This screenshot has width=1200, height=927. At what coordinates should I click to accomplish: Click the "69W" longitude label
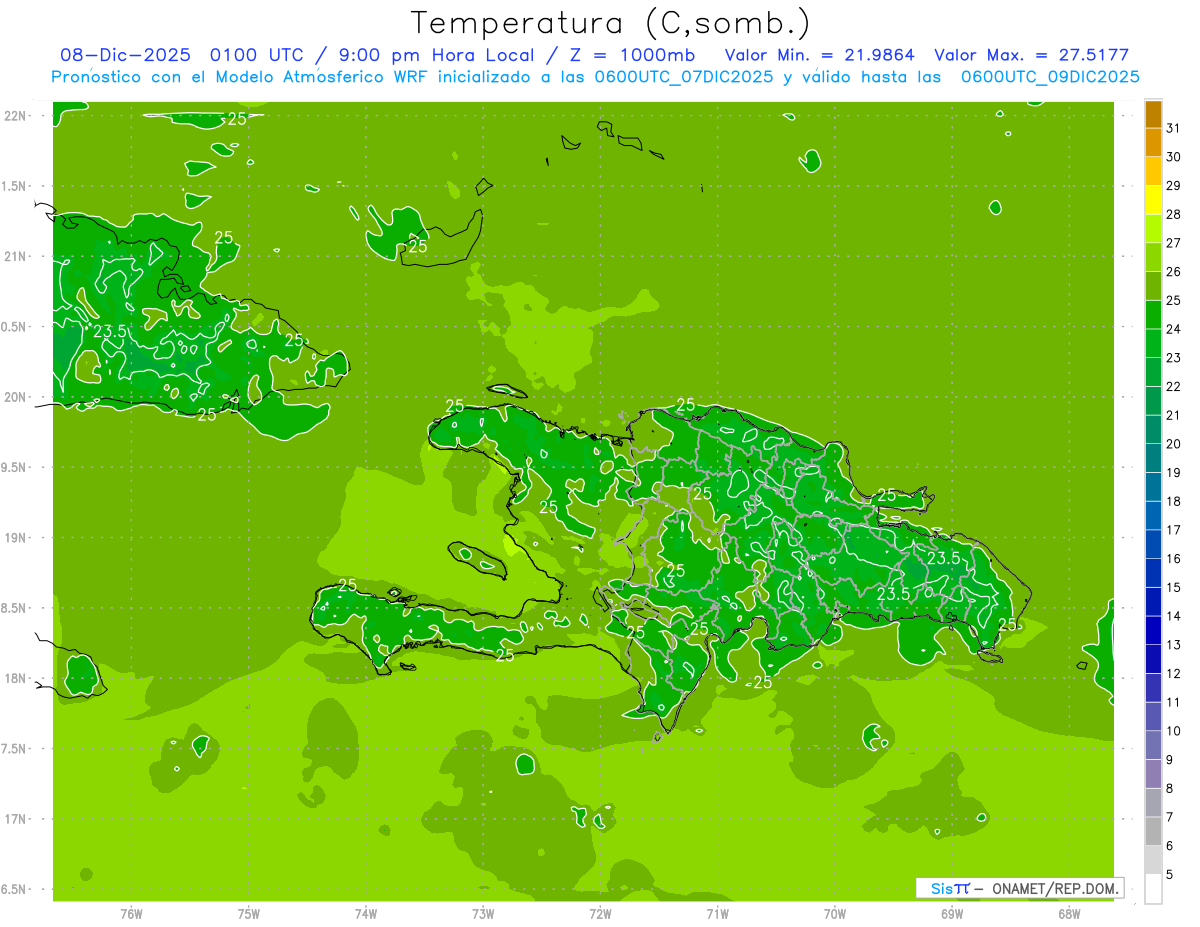952,913
